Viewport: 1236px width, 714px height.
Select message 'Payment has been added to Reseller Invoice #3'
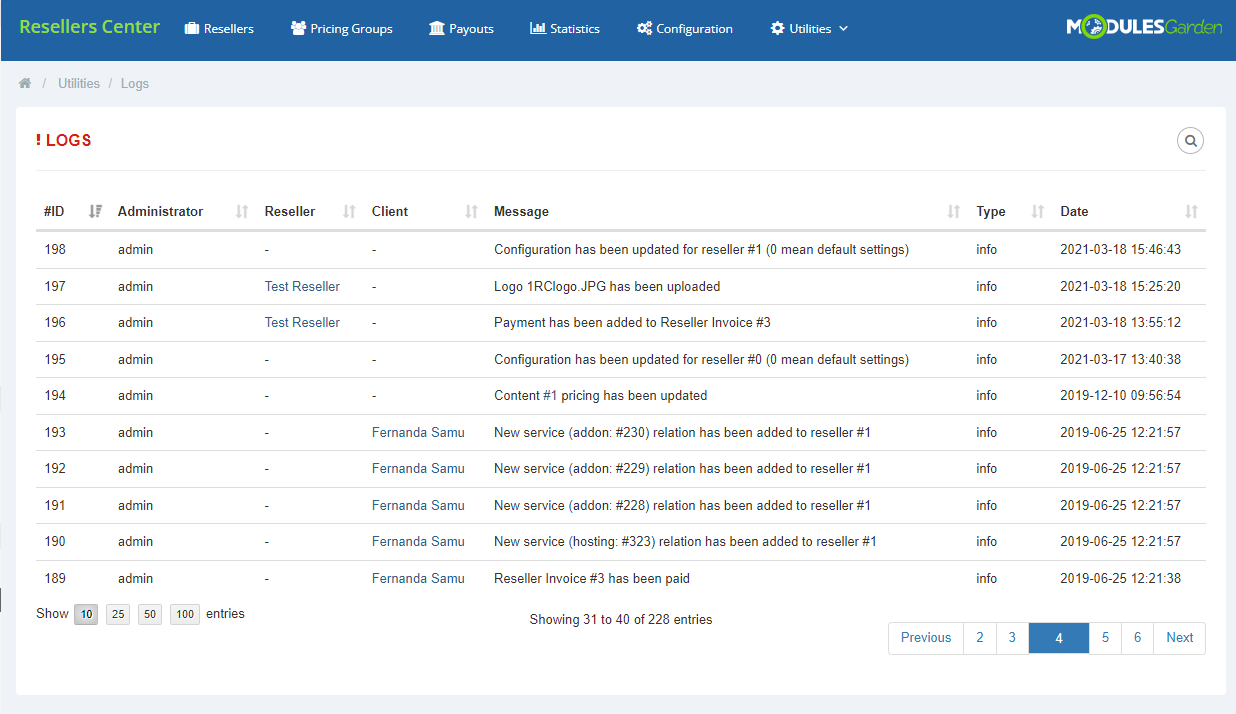click(x=632, y=322)
